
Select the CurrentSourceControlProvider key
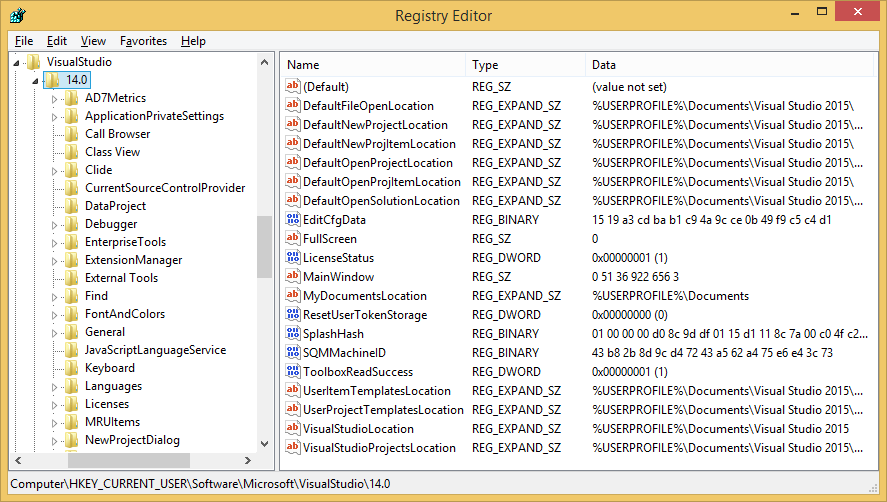tap(165, 188)
